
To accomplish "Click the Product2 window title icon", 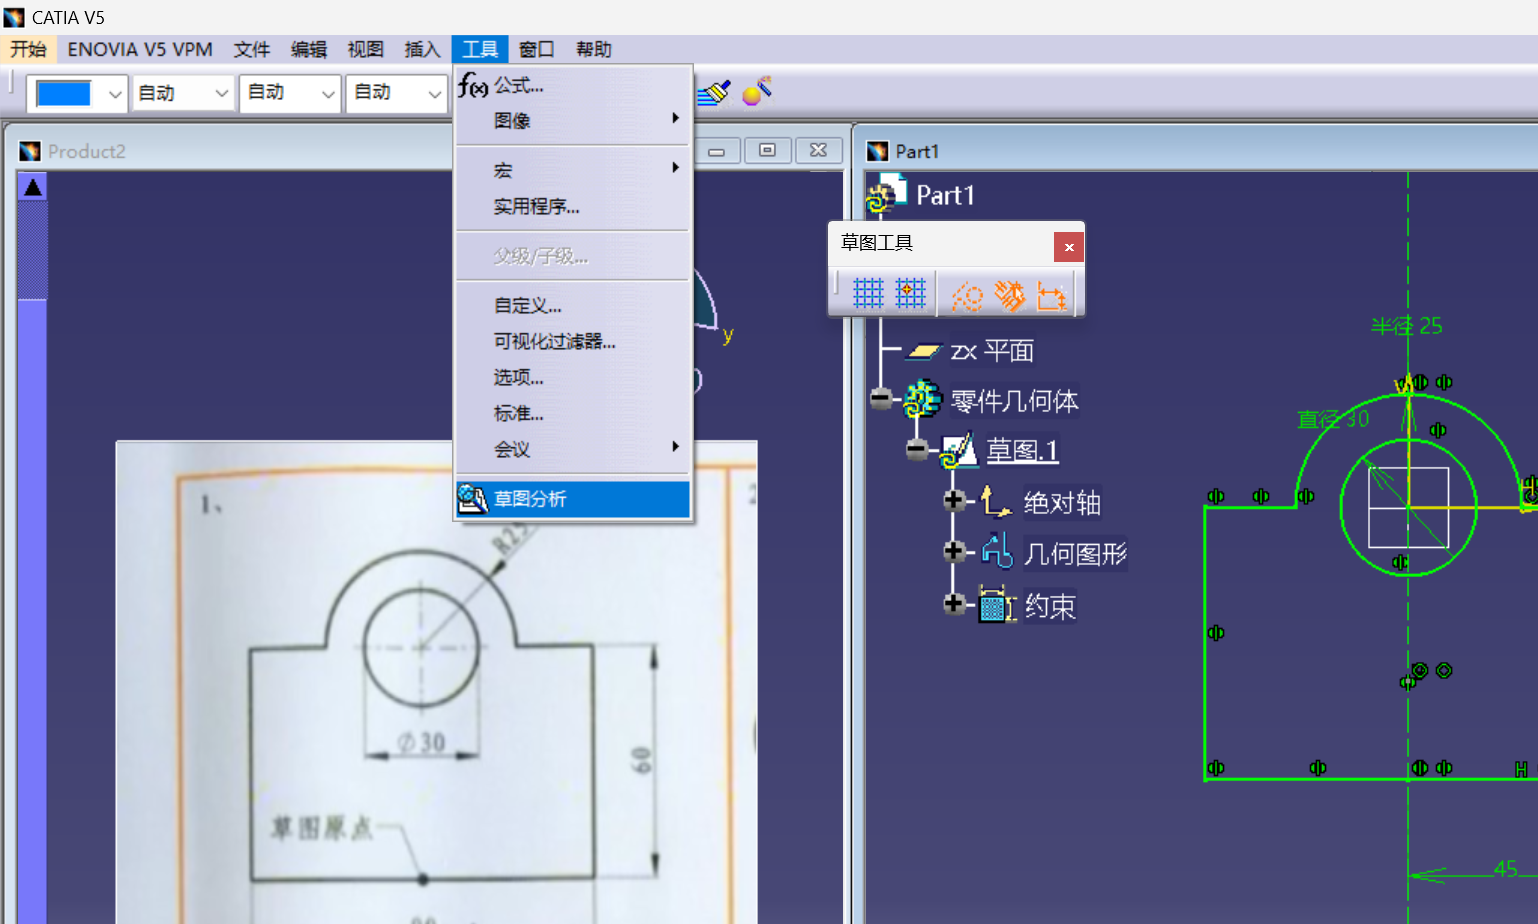I will pos(30,151).
